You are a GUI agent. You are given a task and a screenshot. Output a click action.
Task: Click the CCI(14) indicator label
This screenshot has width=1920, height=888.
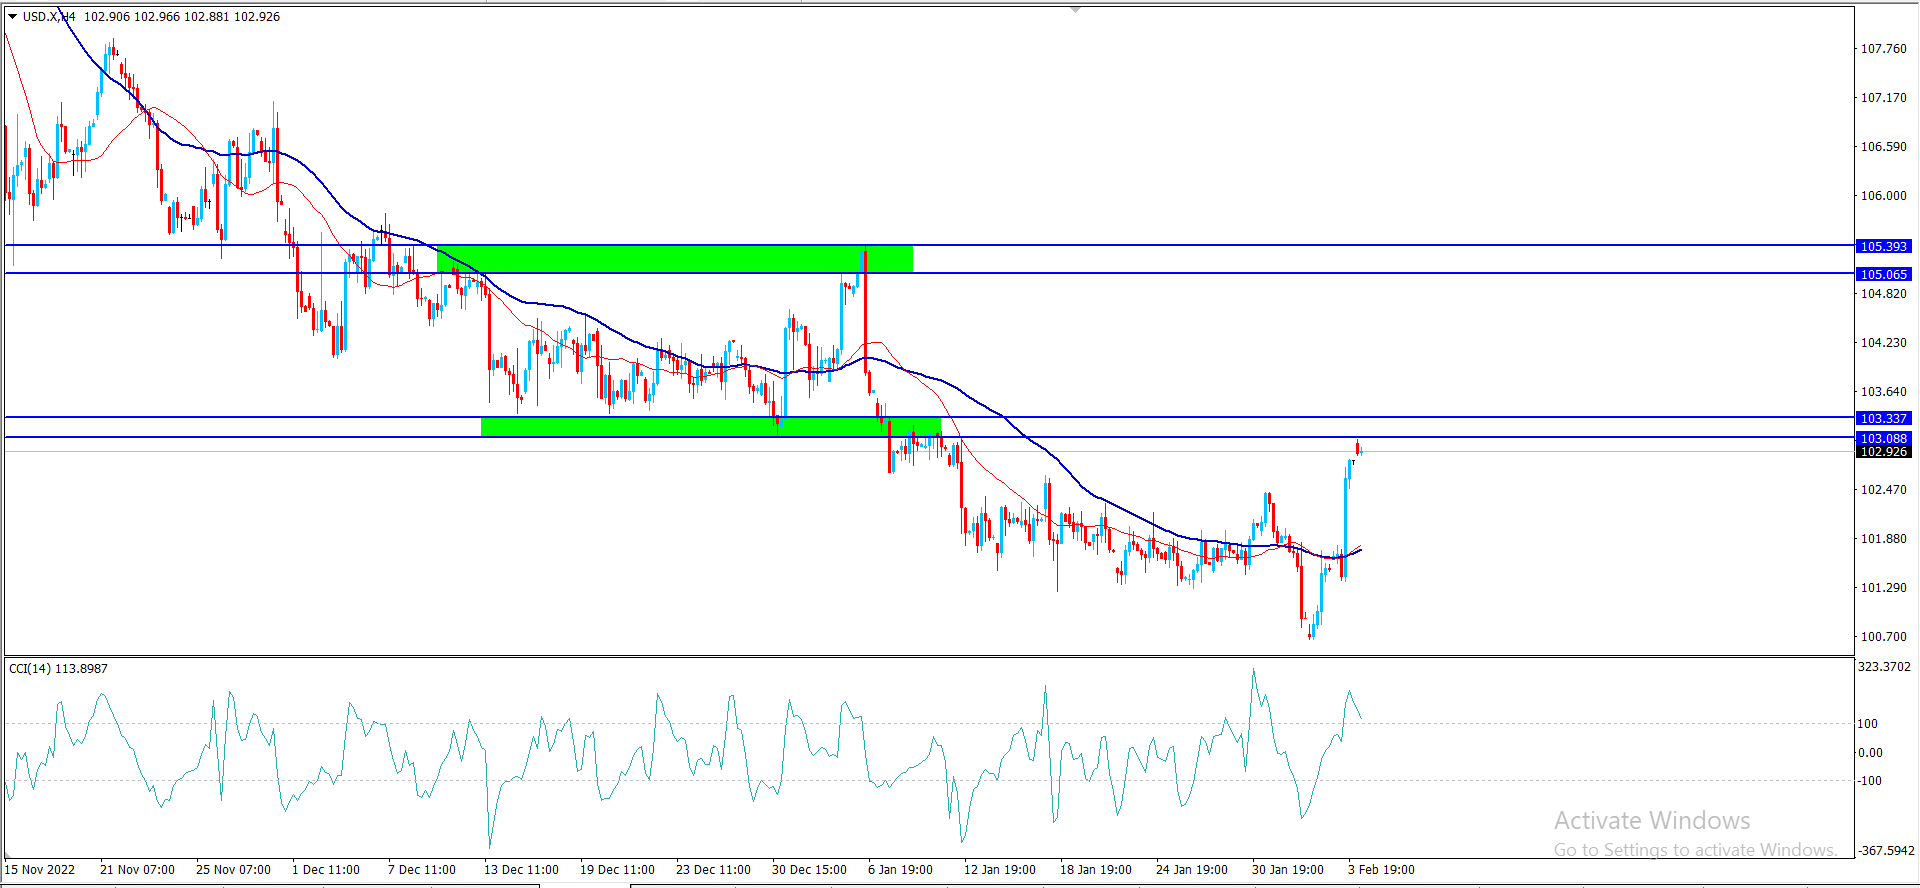(x=58, y=668)
